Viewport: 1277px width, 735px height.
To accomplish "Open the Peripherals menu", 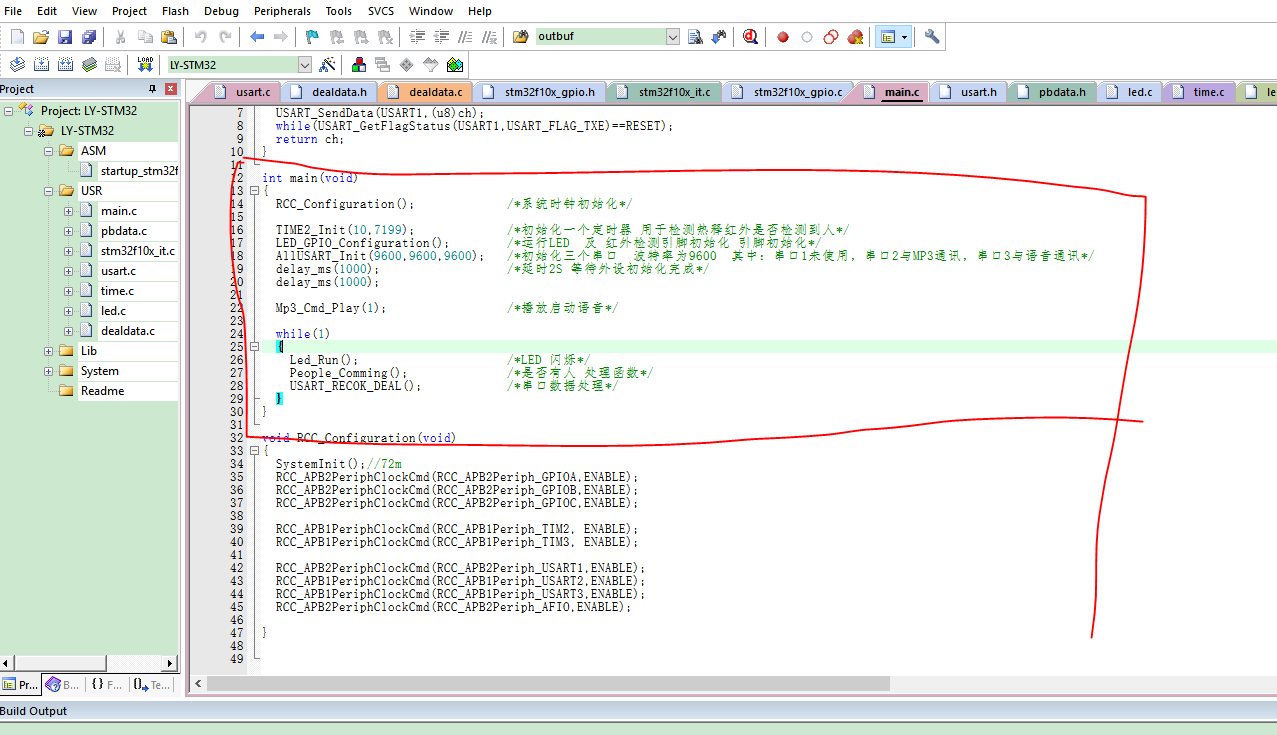I will (282, 11).
